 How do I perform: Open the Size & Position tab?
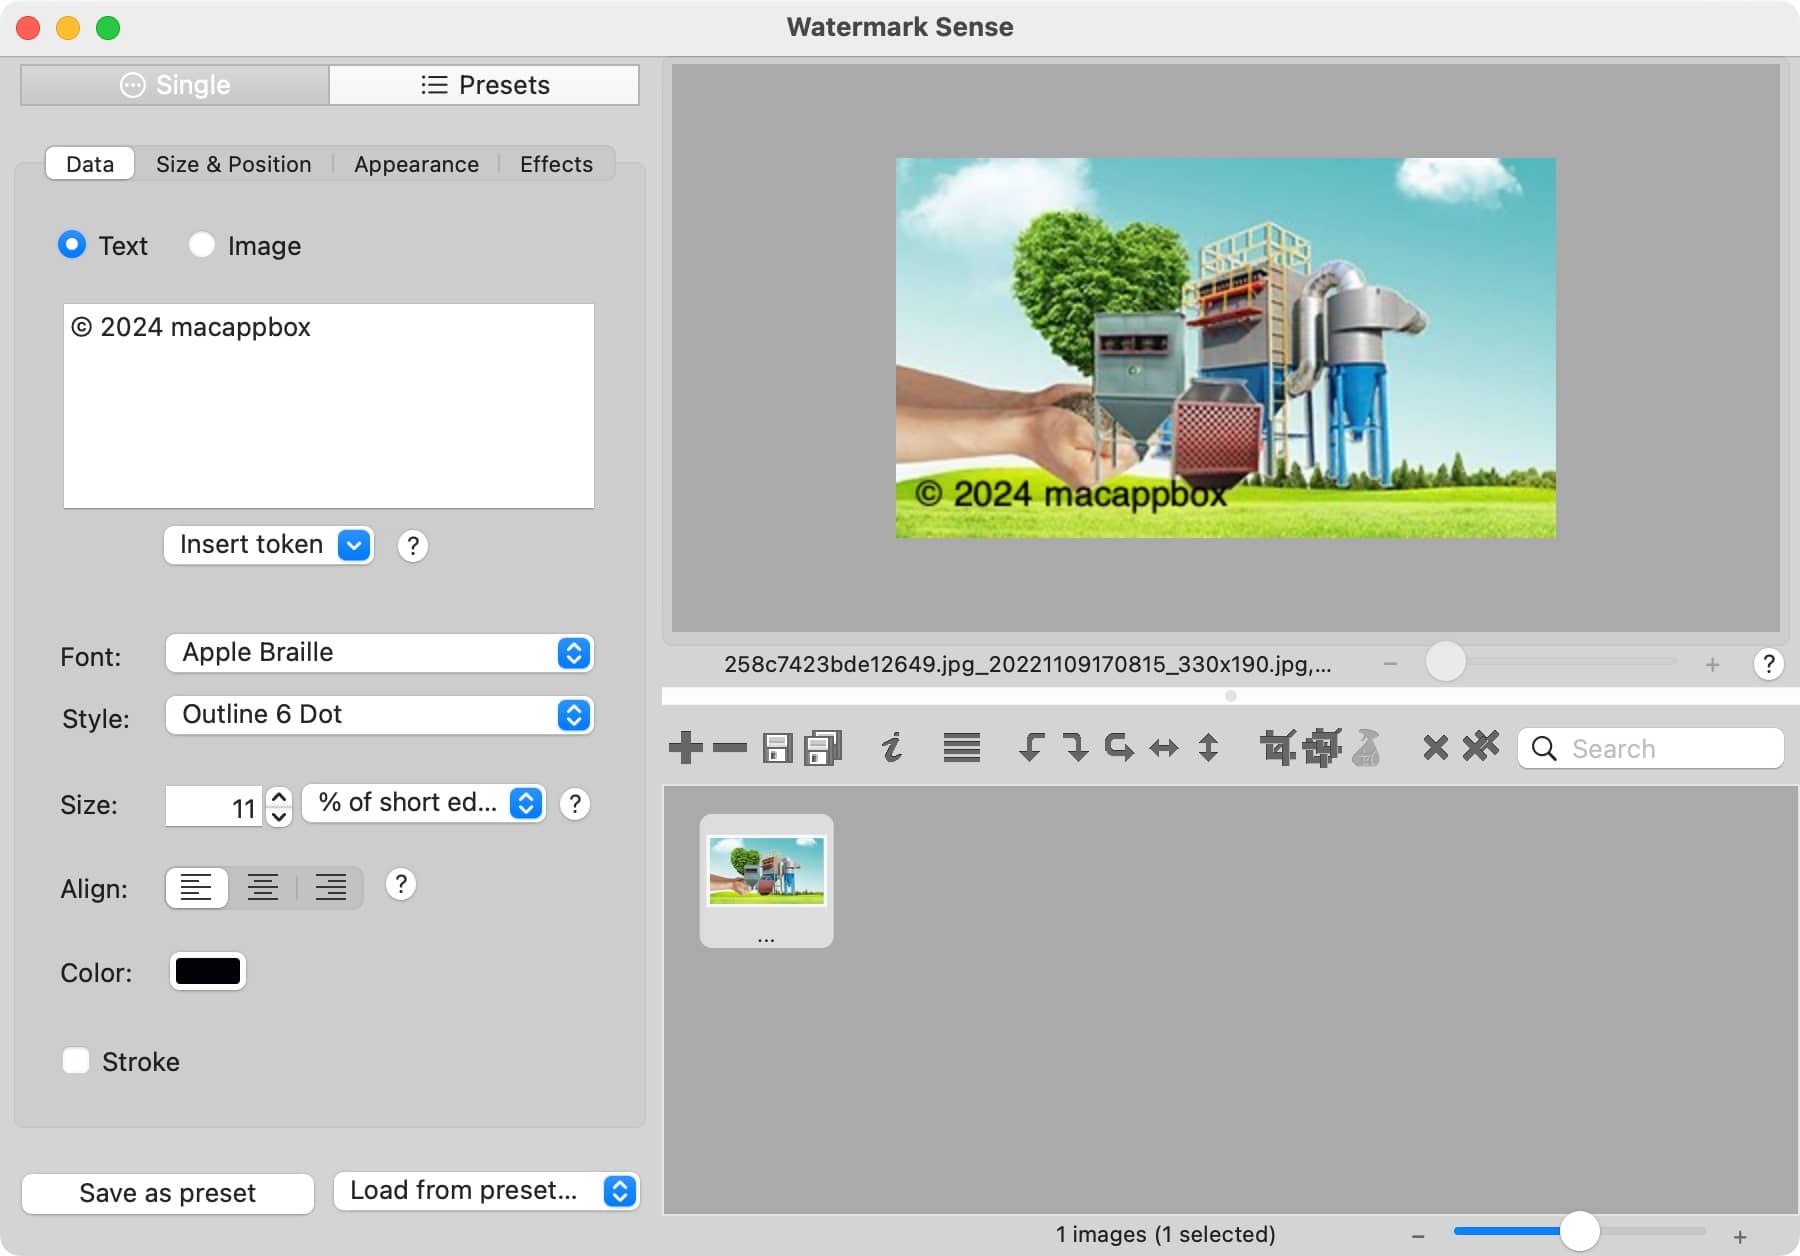pyautogui.click(x=233, y=164)
